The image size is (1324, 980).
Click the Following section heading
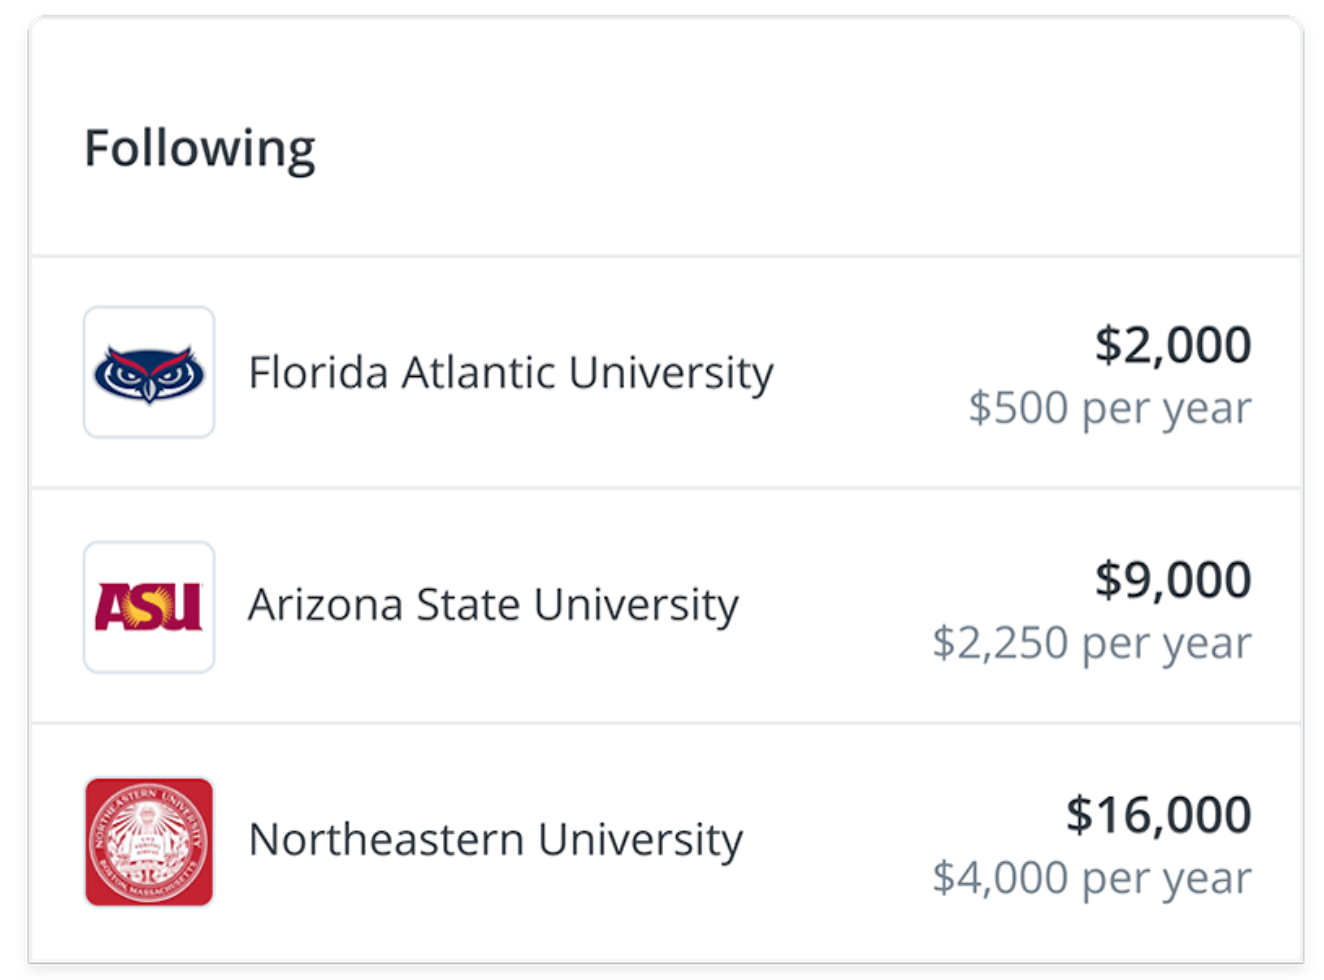(x=200, y=150)
